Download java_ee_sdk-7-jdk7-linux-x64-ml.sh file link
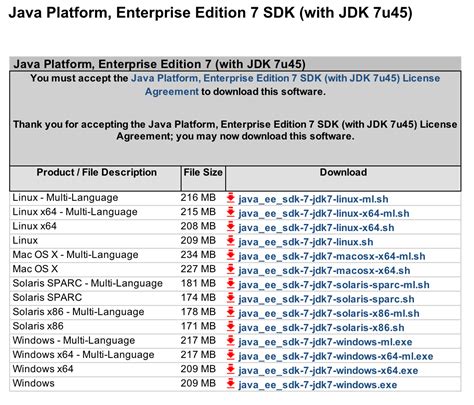474x405 pixels. pyautogui.click(x=324, y=214)
